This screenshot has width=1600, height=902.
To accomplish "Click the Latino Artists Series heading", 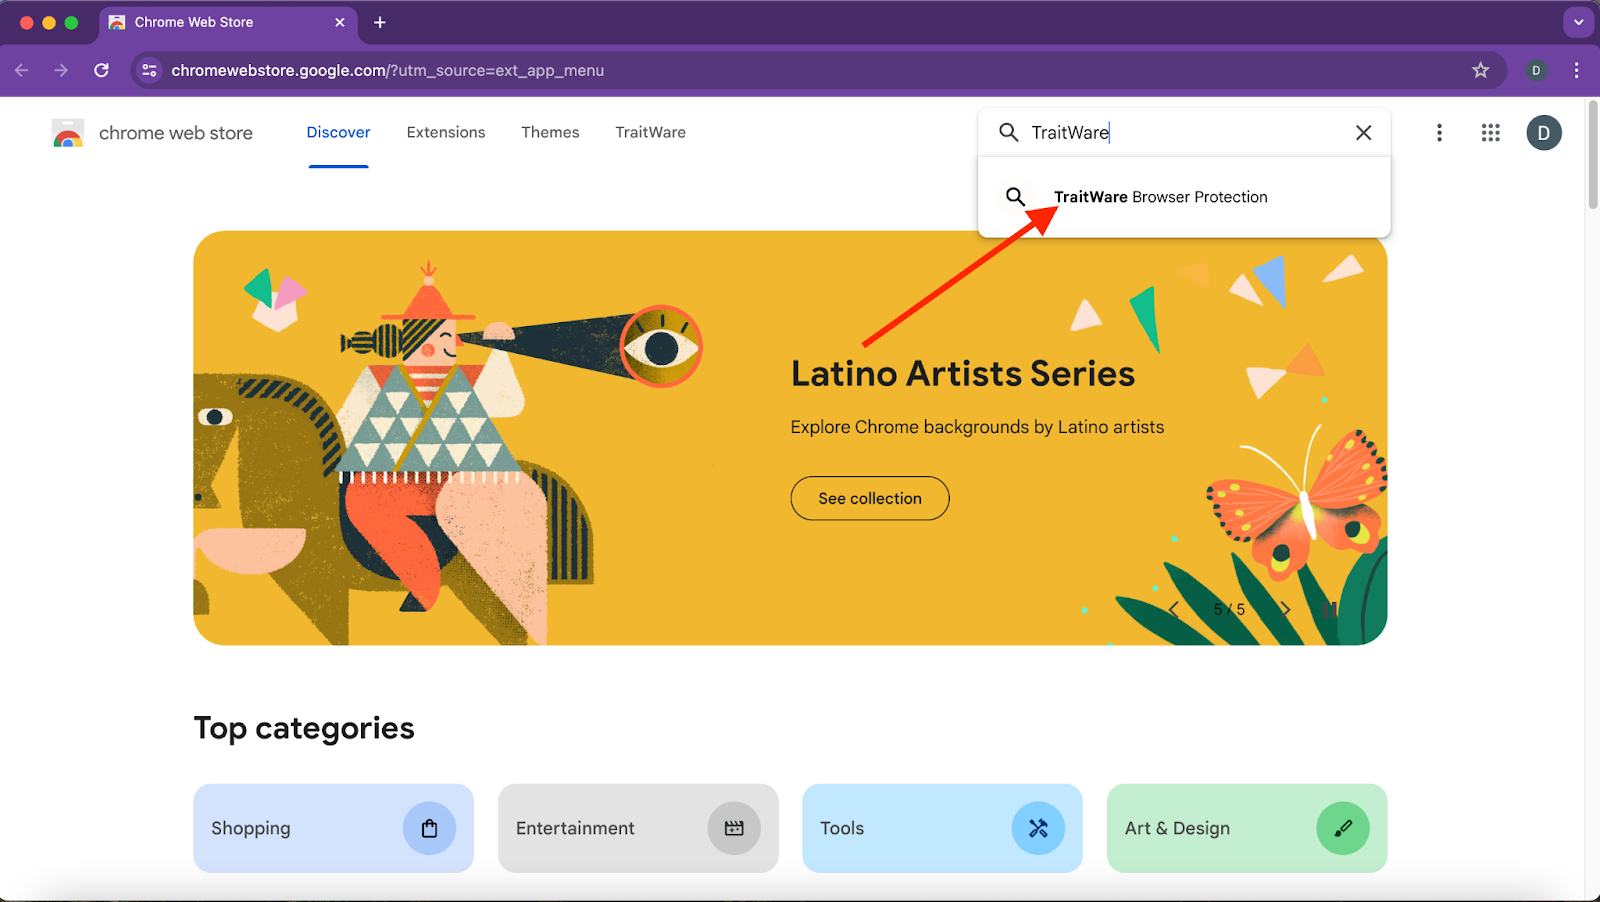I will click(963, 374).
